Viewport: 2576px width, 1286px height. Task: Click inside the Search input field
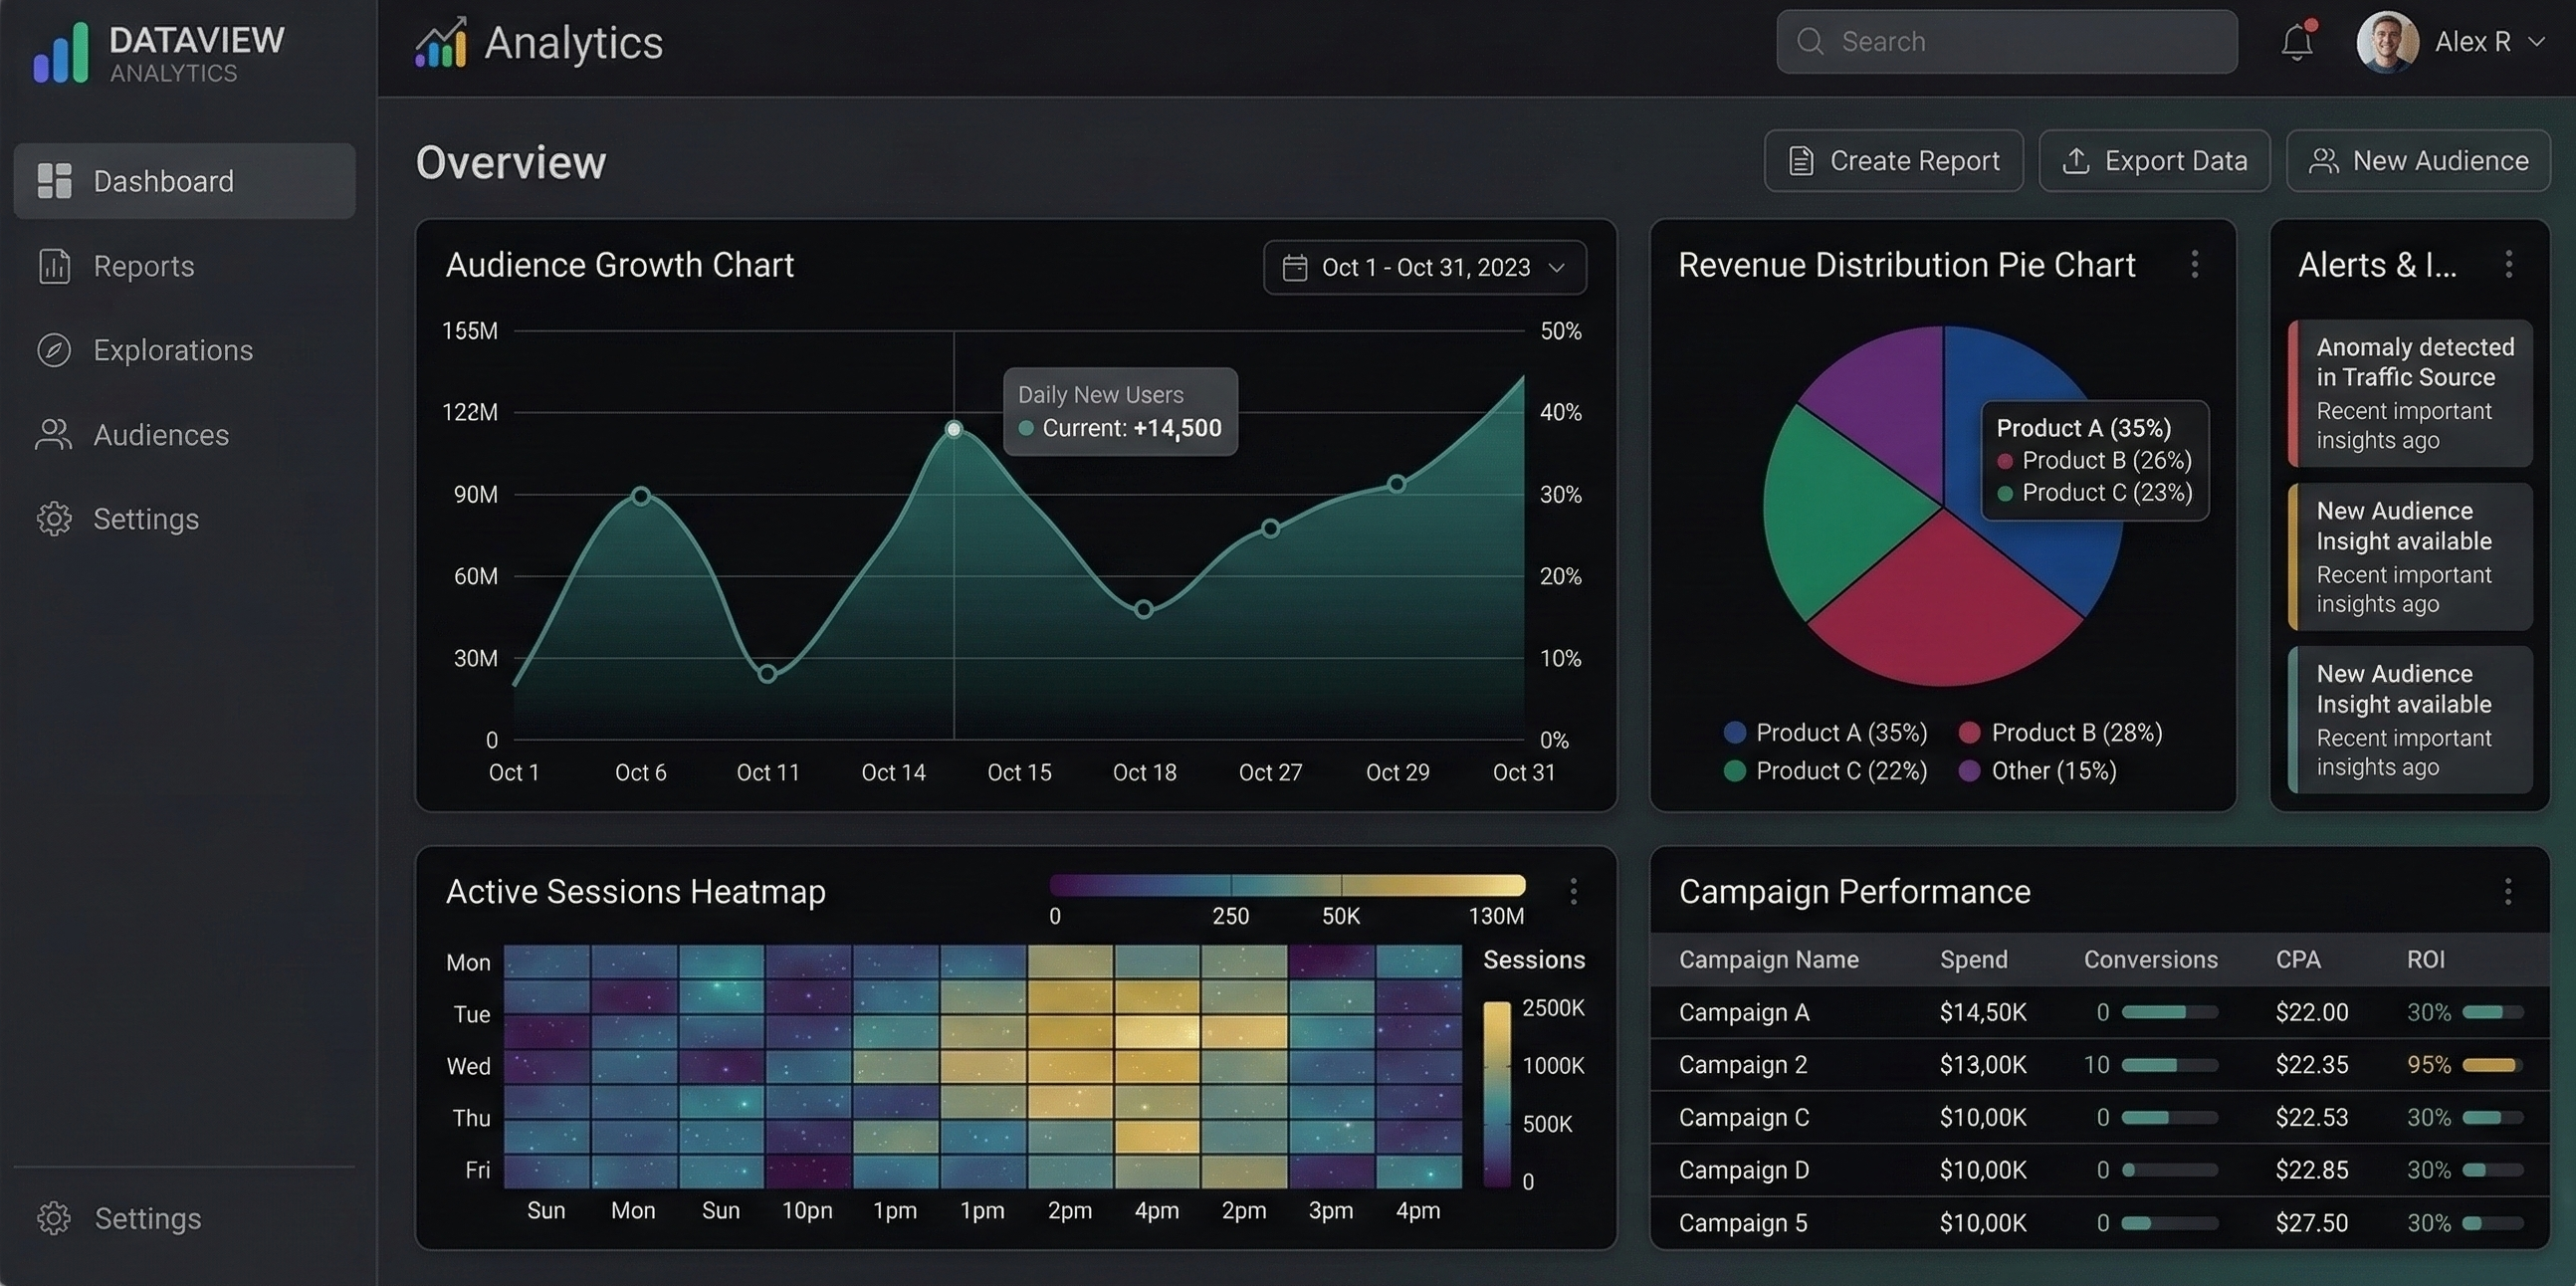2000,41
